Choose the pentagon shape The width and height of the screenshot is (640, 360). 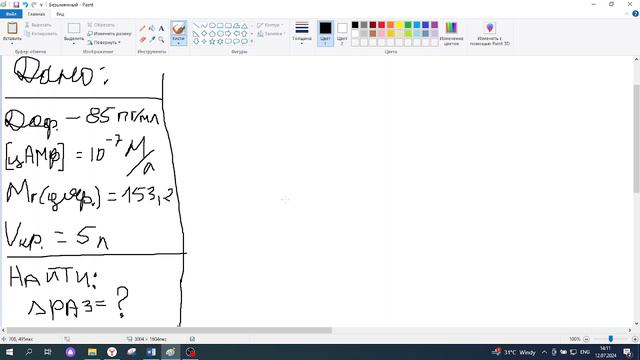tap(212, 33)
